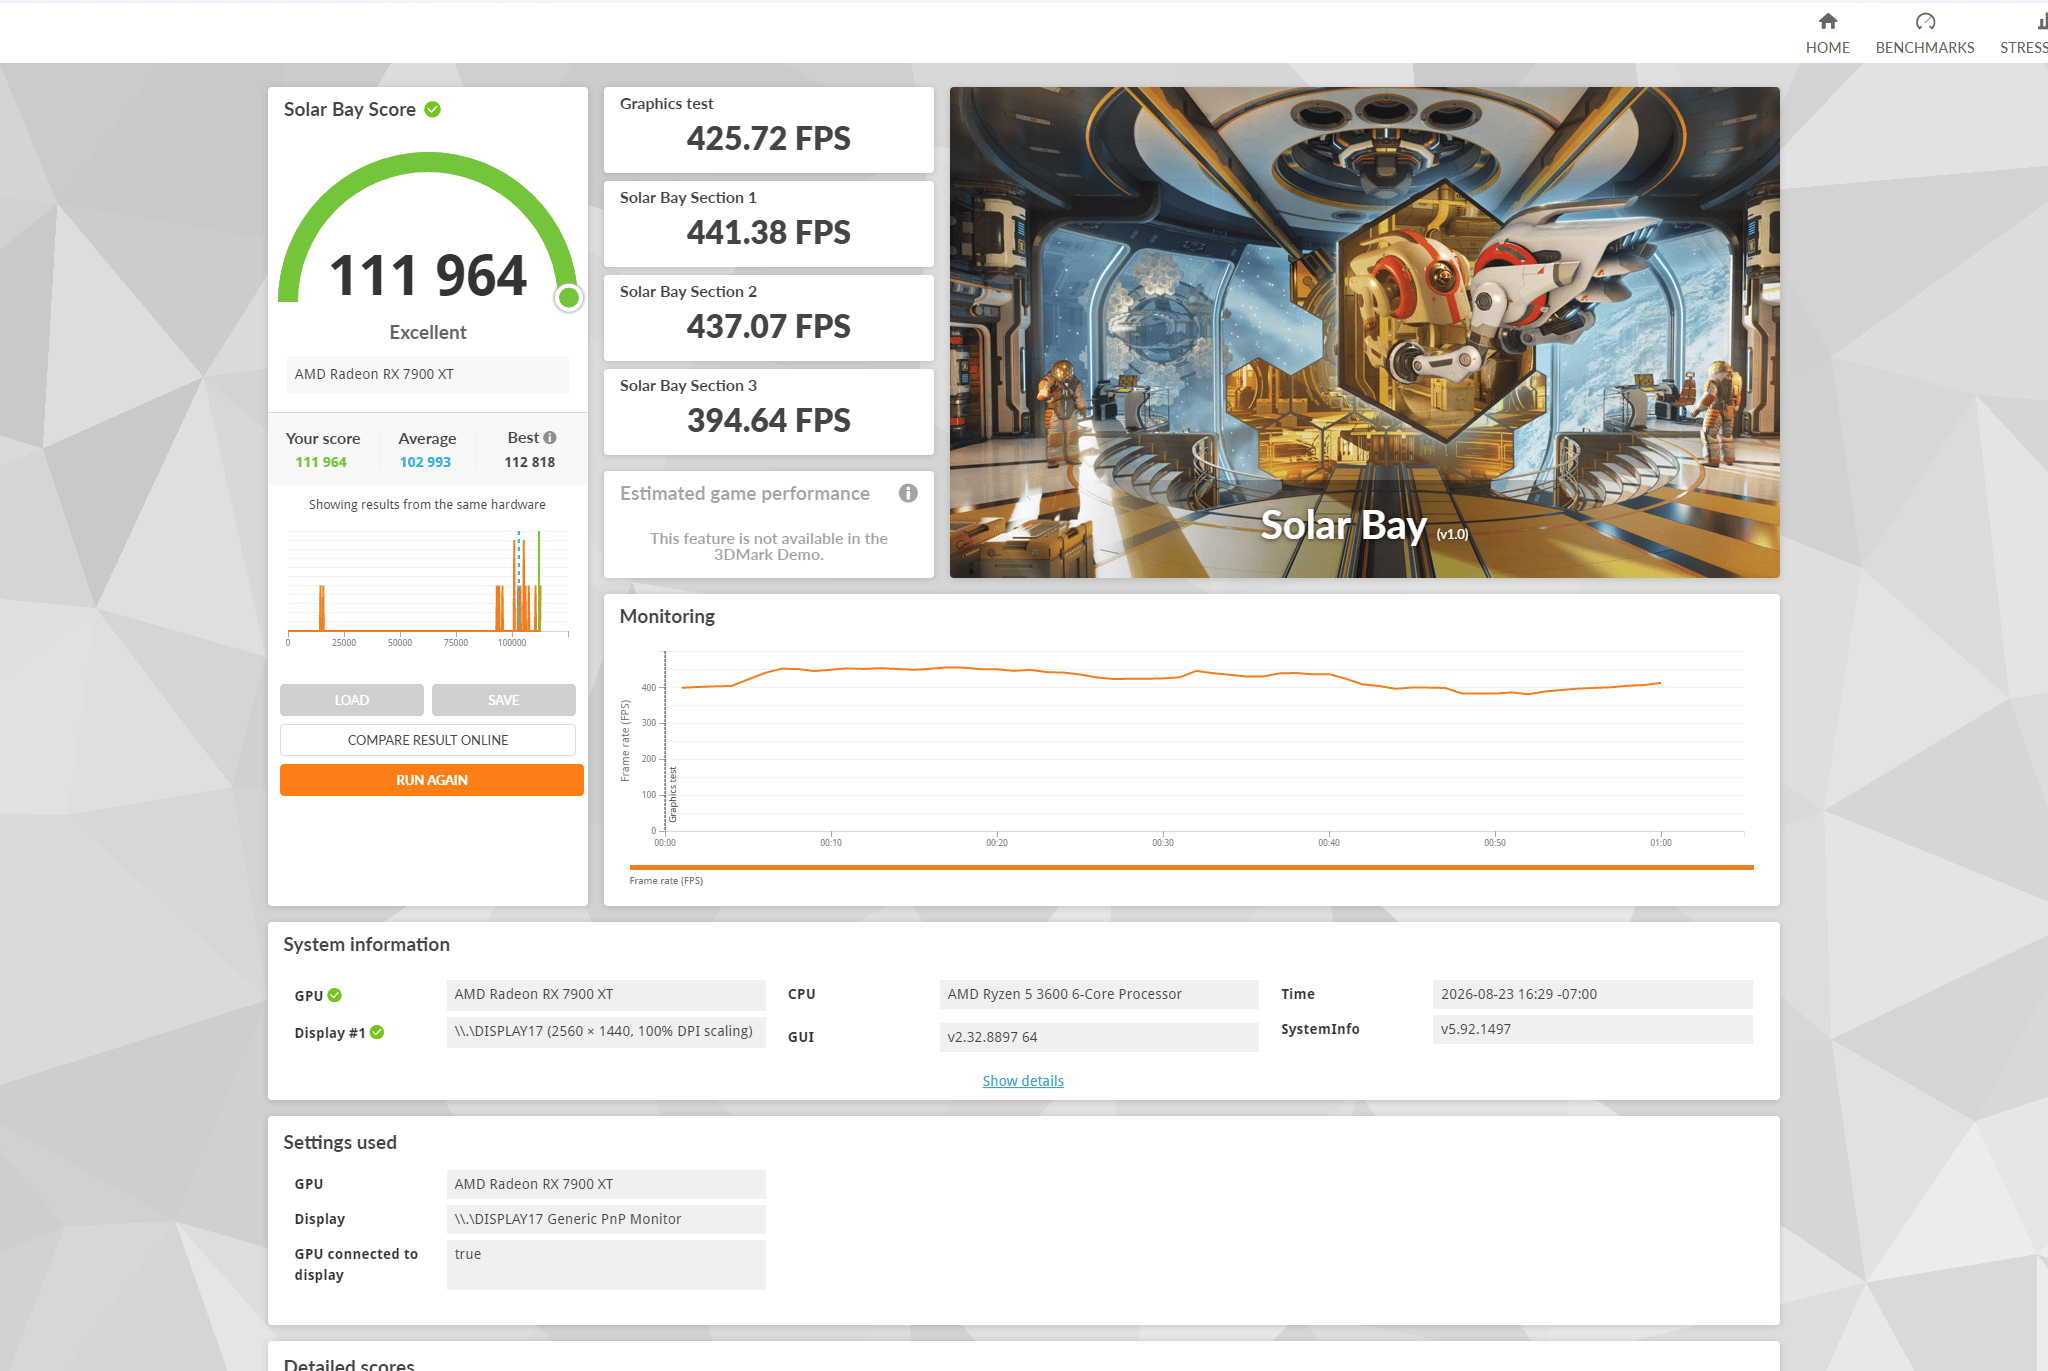This screenshot has height=1371, width=2048.
Task: Click the 111 964 main score
Action: tap(428, 275)
